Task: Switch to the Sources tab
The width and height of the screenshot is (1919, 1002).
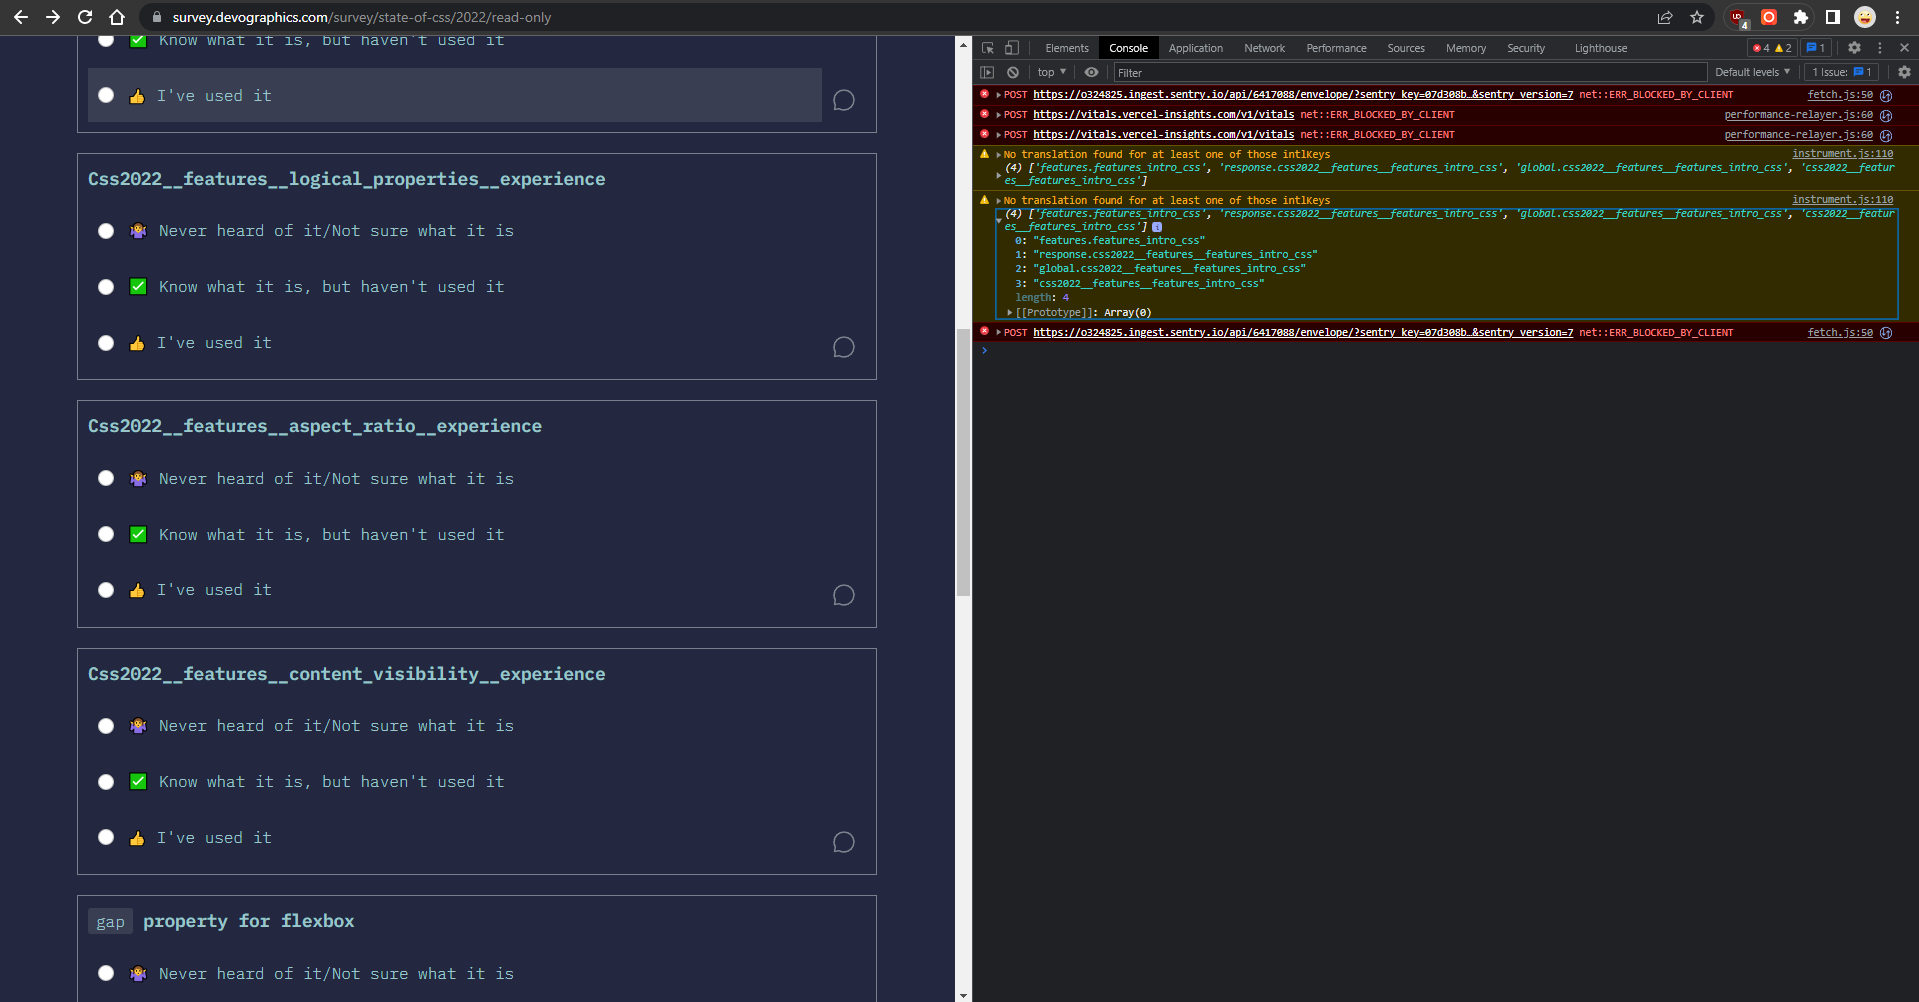Action: tap(1405, 48)
